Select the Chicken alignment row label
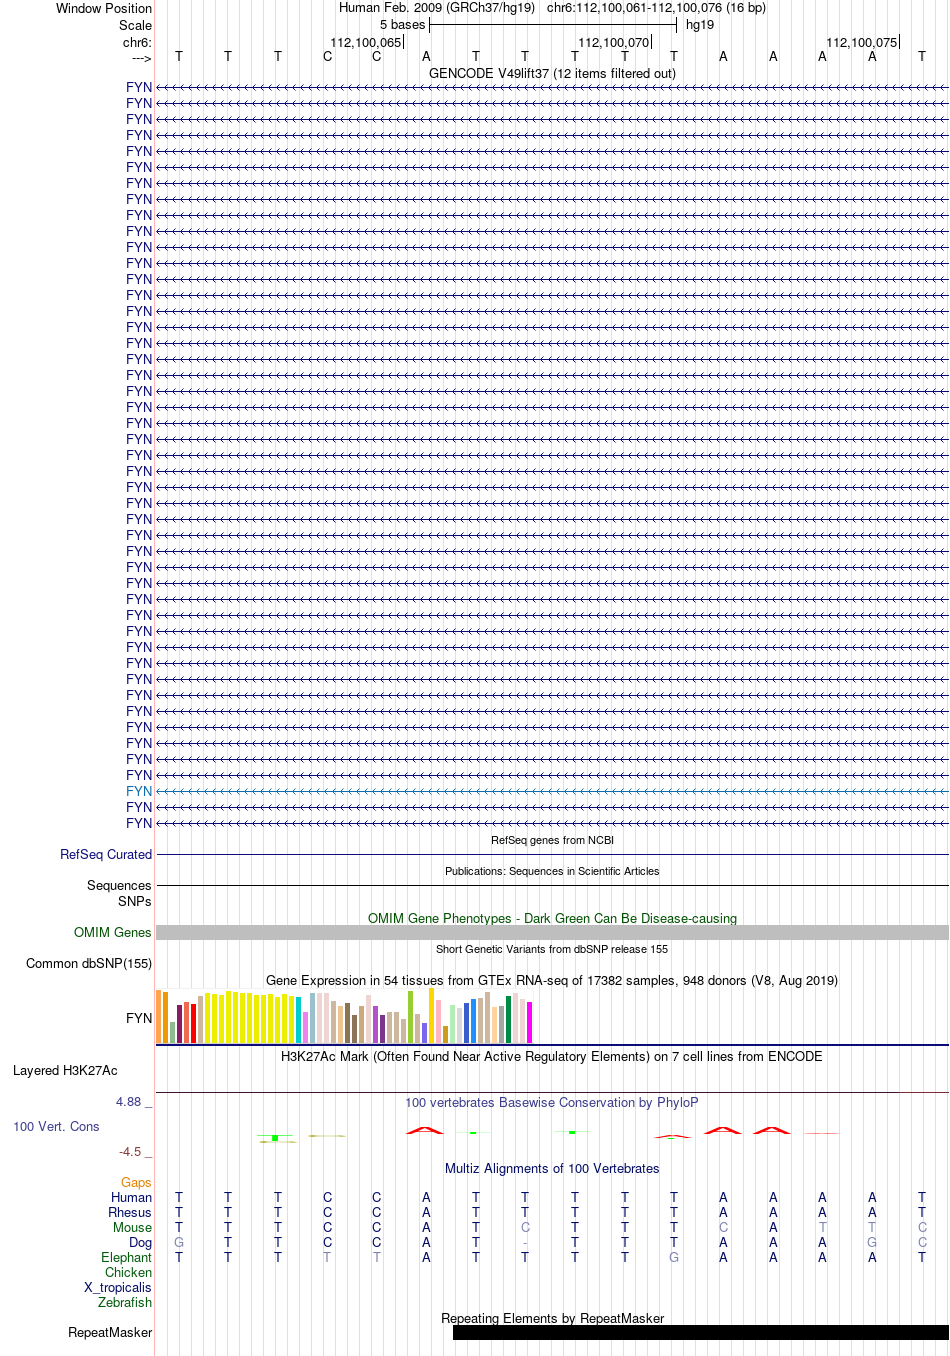 [x=129, y=1272]
